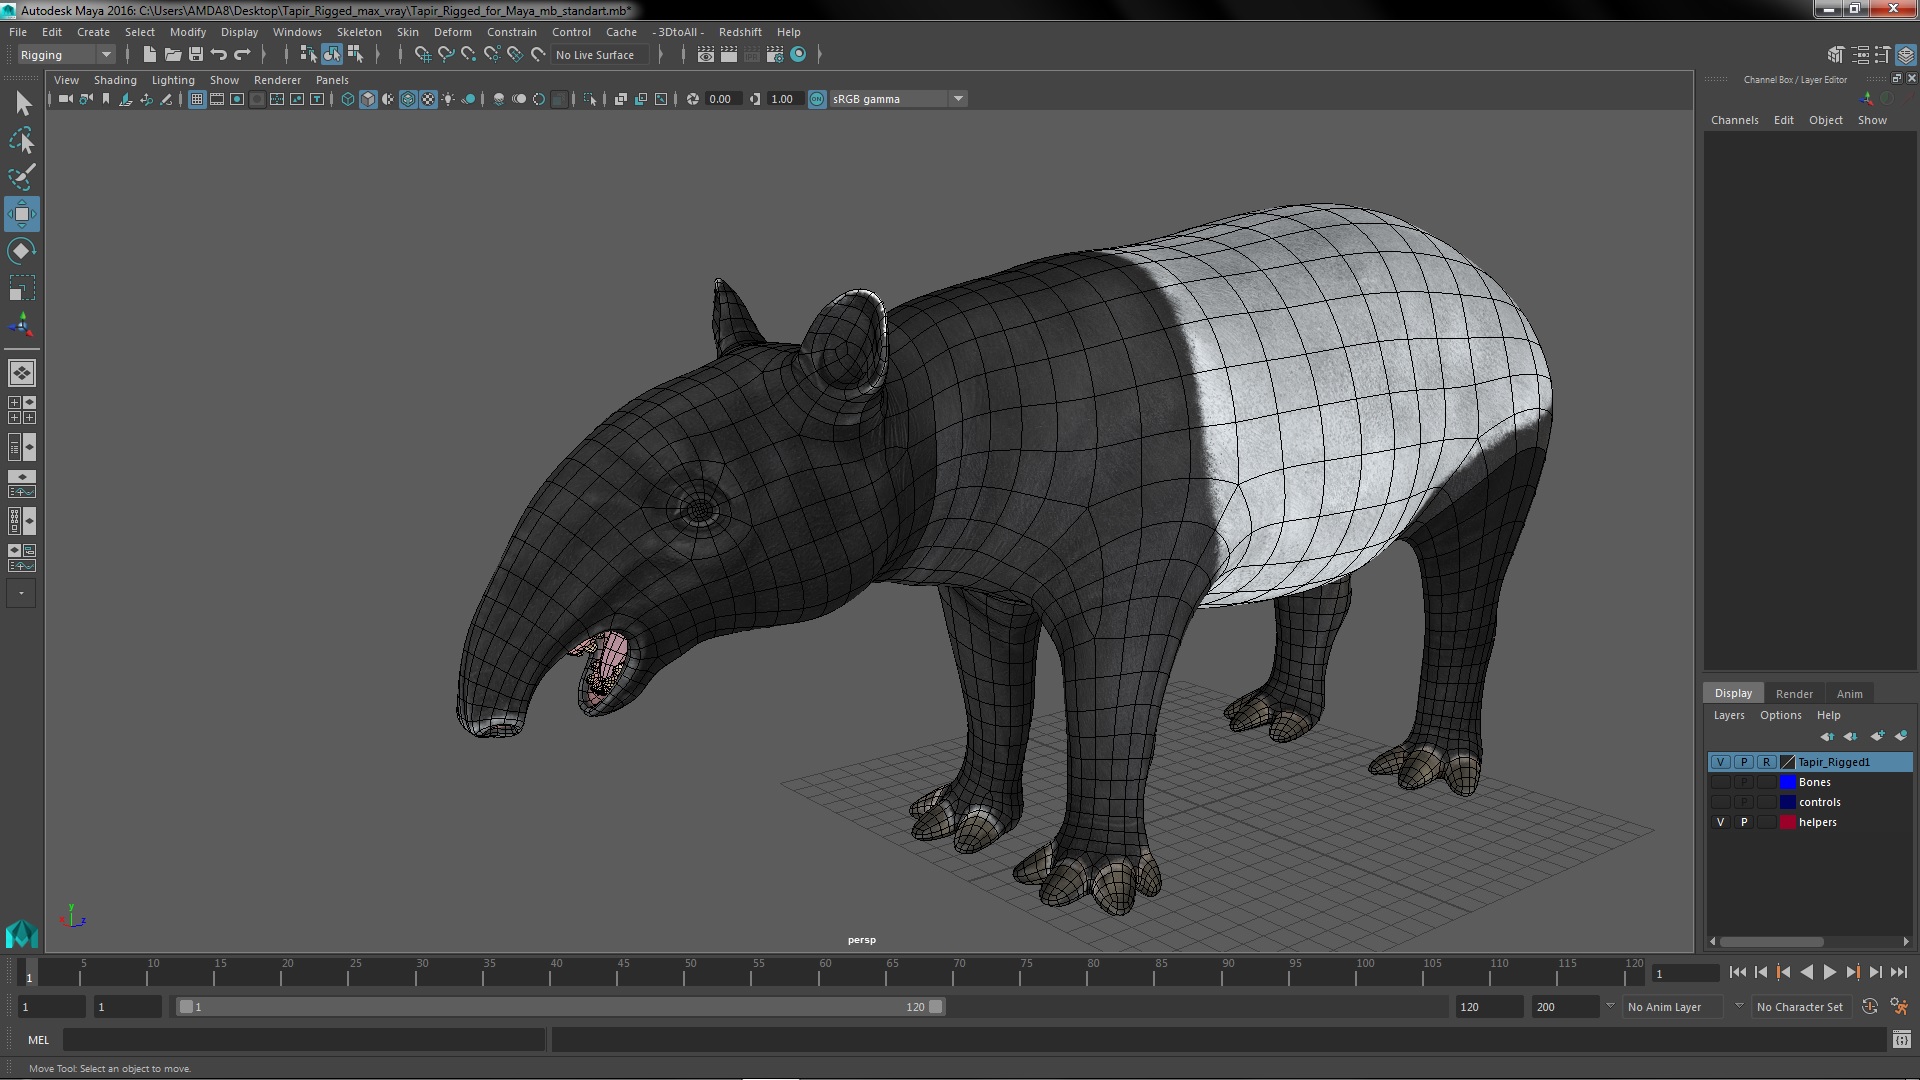Open animation preferences running-man icon
The height and width of the screenshot is (1080, 1920).
click(x=1899, y=1006)
